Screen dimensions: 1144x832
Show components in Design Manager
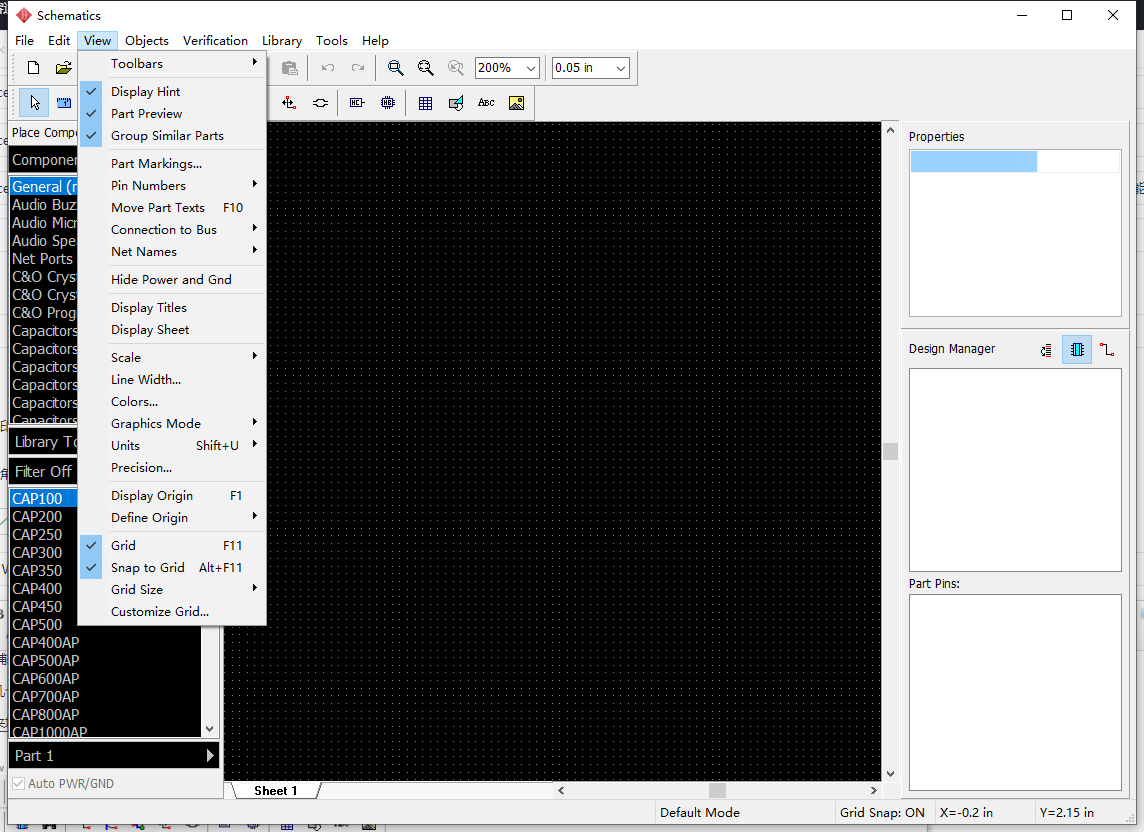1076,350
